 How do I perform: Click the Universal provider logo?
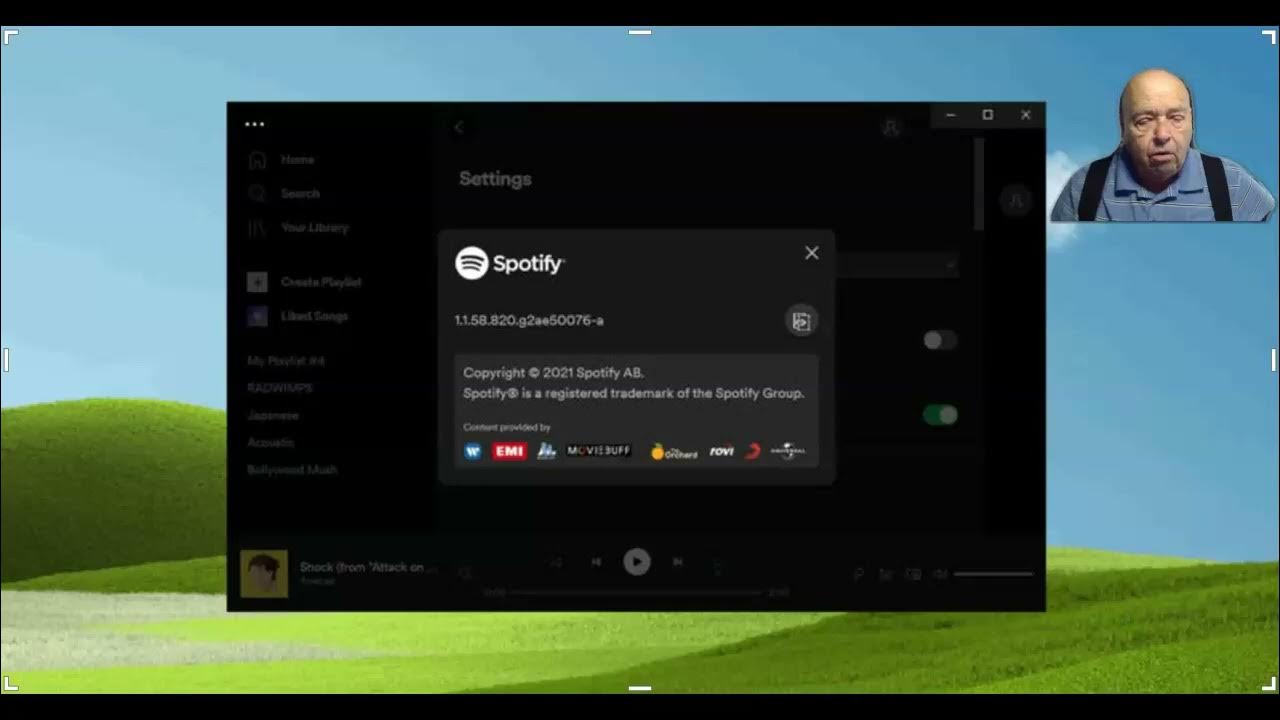point(788,451)
